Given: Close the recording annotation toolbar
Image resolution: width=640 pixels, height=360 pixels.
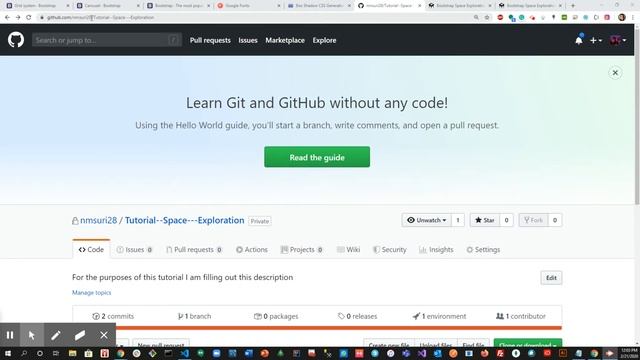Looking at the screenshot, I should pos(104,335).
